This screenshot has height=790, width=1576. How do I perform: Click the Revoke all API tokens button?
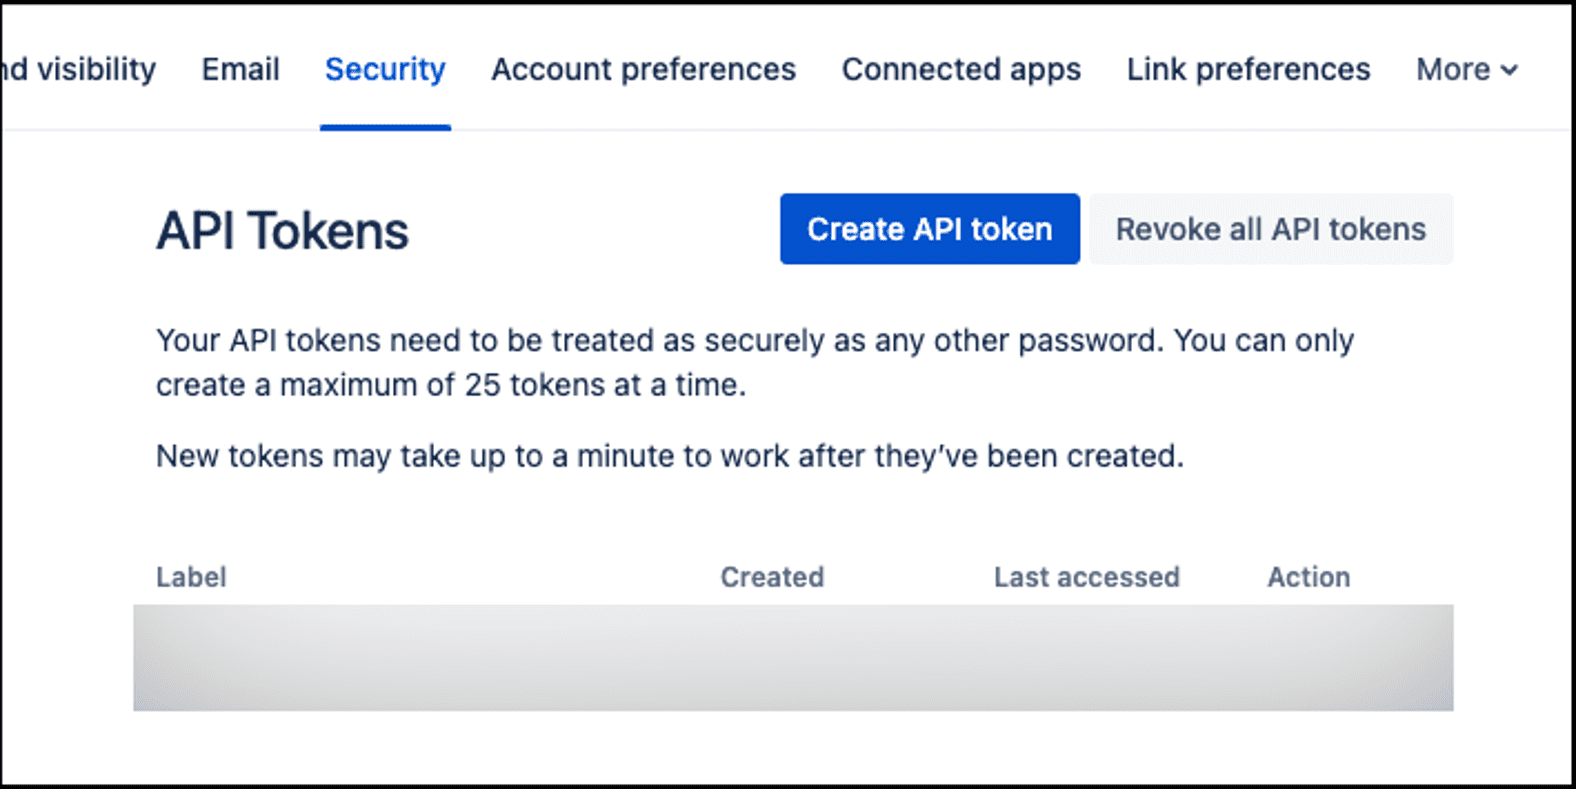pos(1271,229)
